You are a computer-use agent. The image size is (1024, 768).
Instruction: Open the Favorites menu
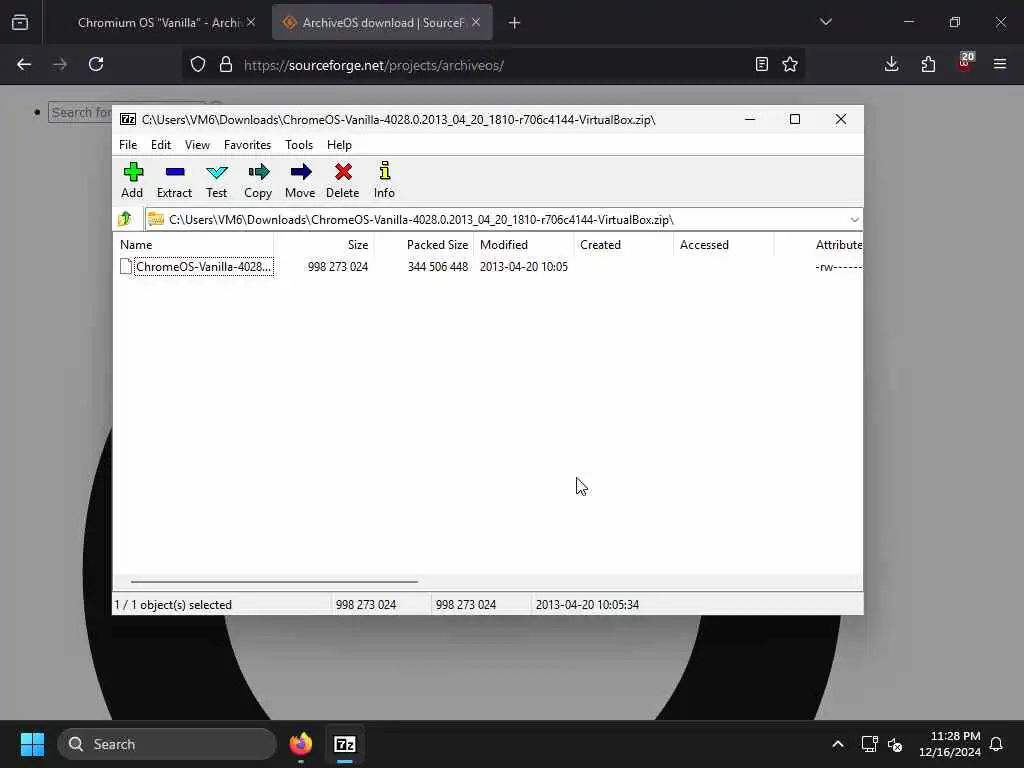[x=248, y=145]
